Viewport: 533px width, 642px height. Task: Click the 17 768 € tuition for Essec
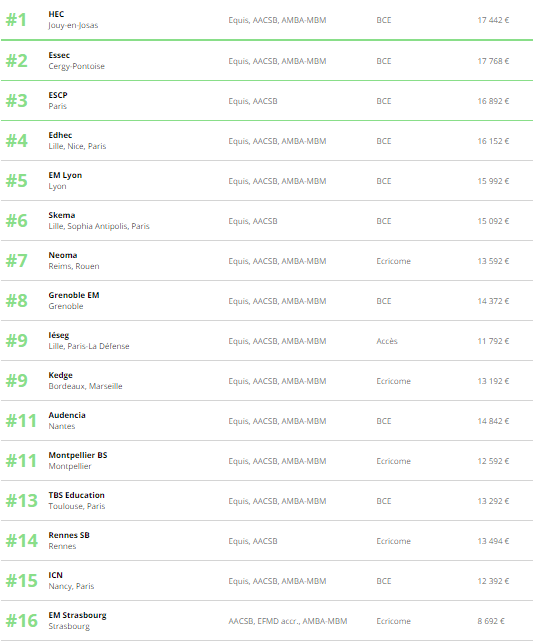coord(493,61)
